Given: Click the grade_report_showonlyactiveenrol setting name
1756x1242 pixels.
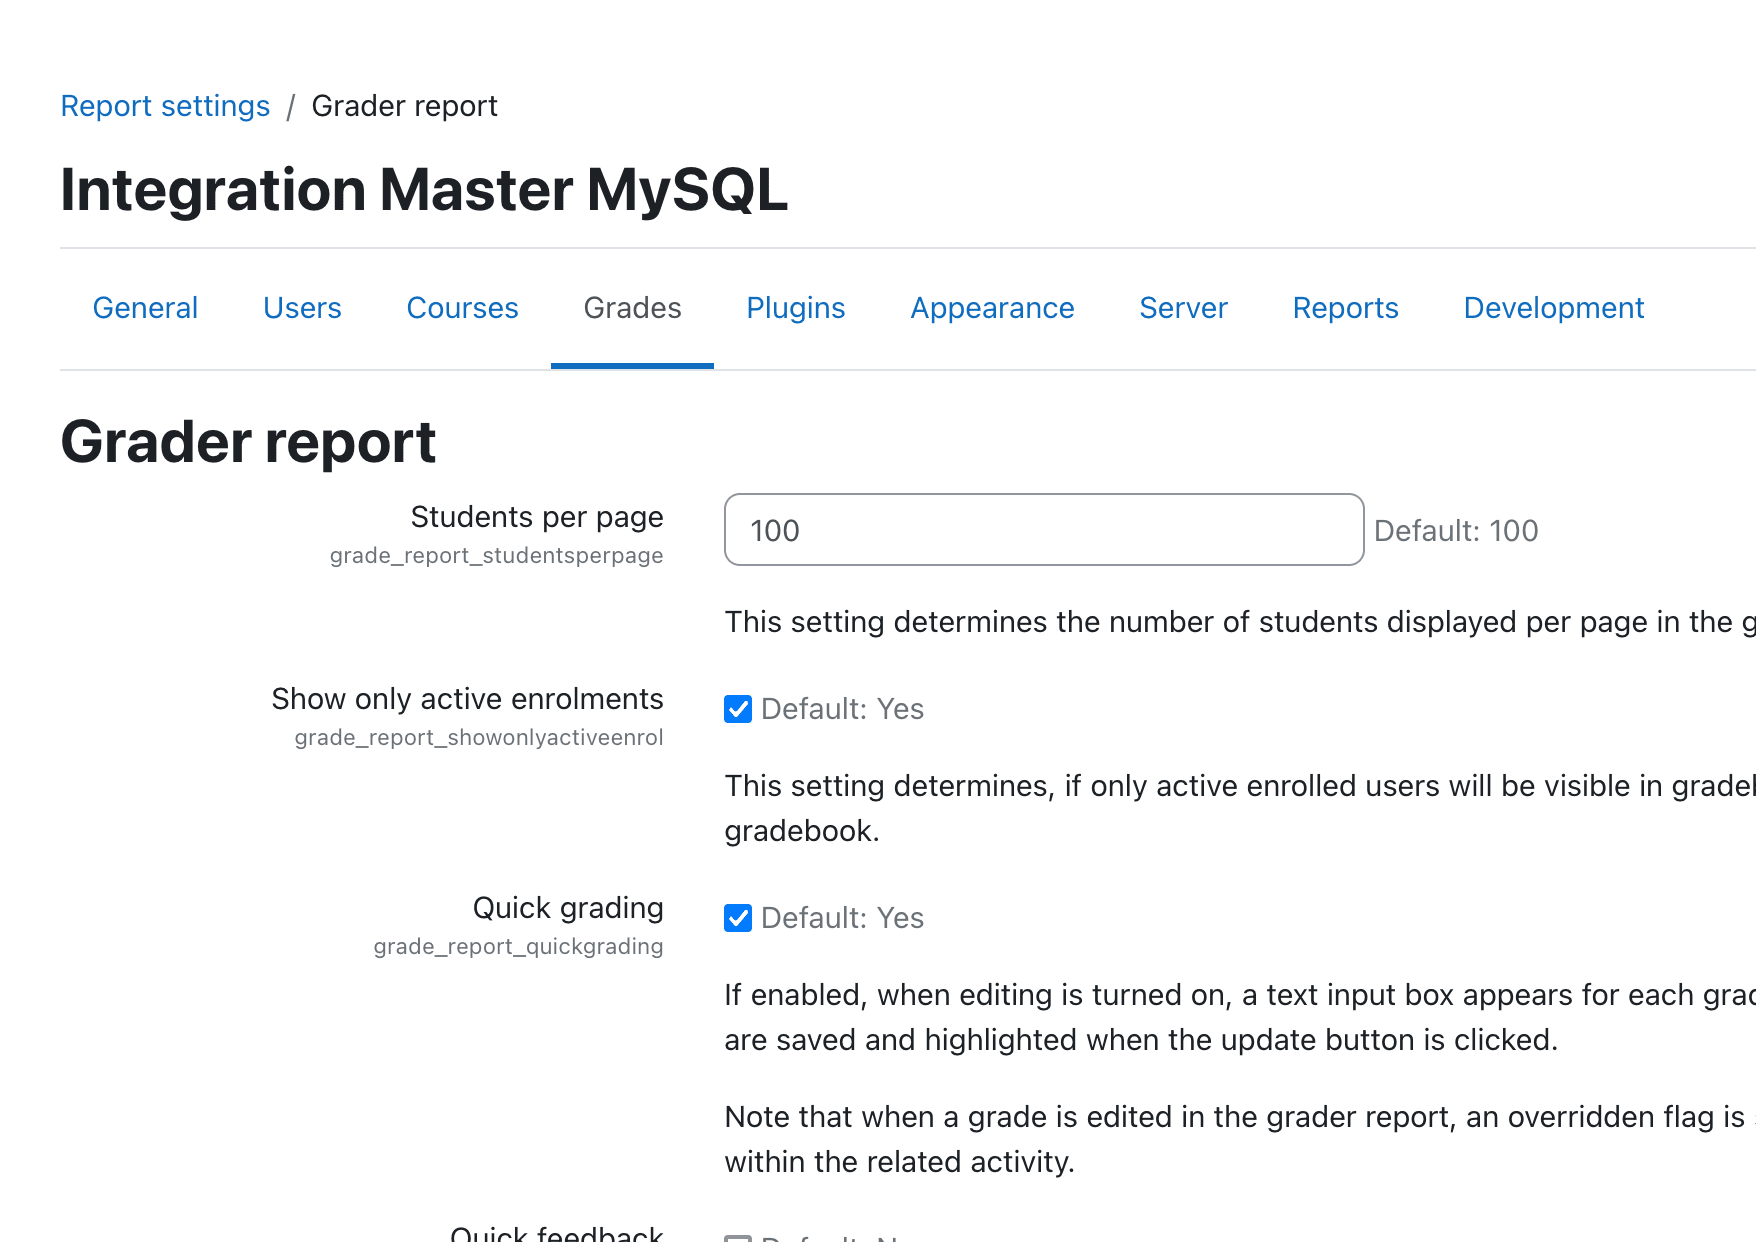Looking at the screenshot, I should [x=479, y=737].
